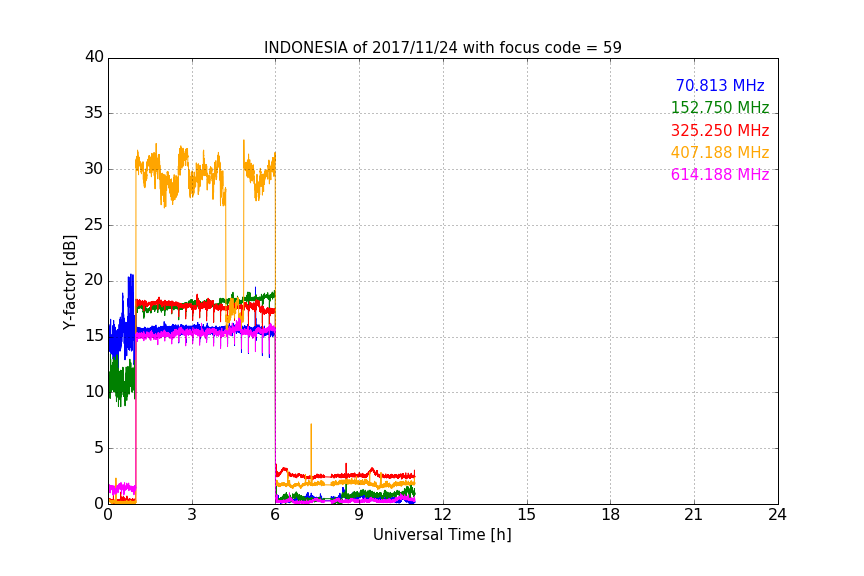This screenshot has height=576, width=864.
Task: Select the orange 407.188 MHz legend label
Action: pos(720,152)
